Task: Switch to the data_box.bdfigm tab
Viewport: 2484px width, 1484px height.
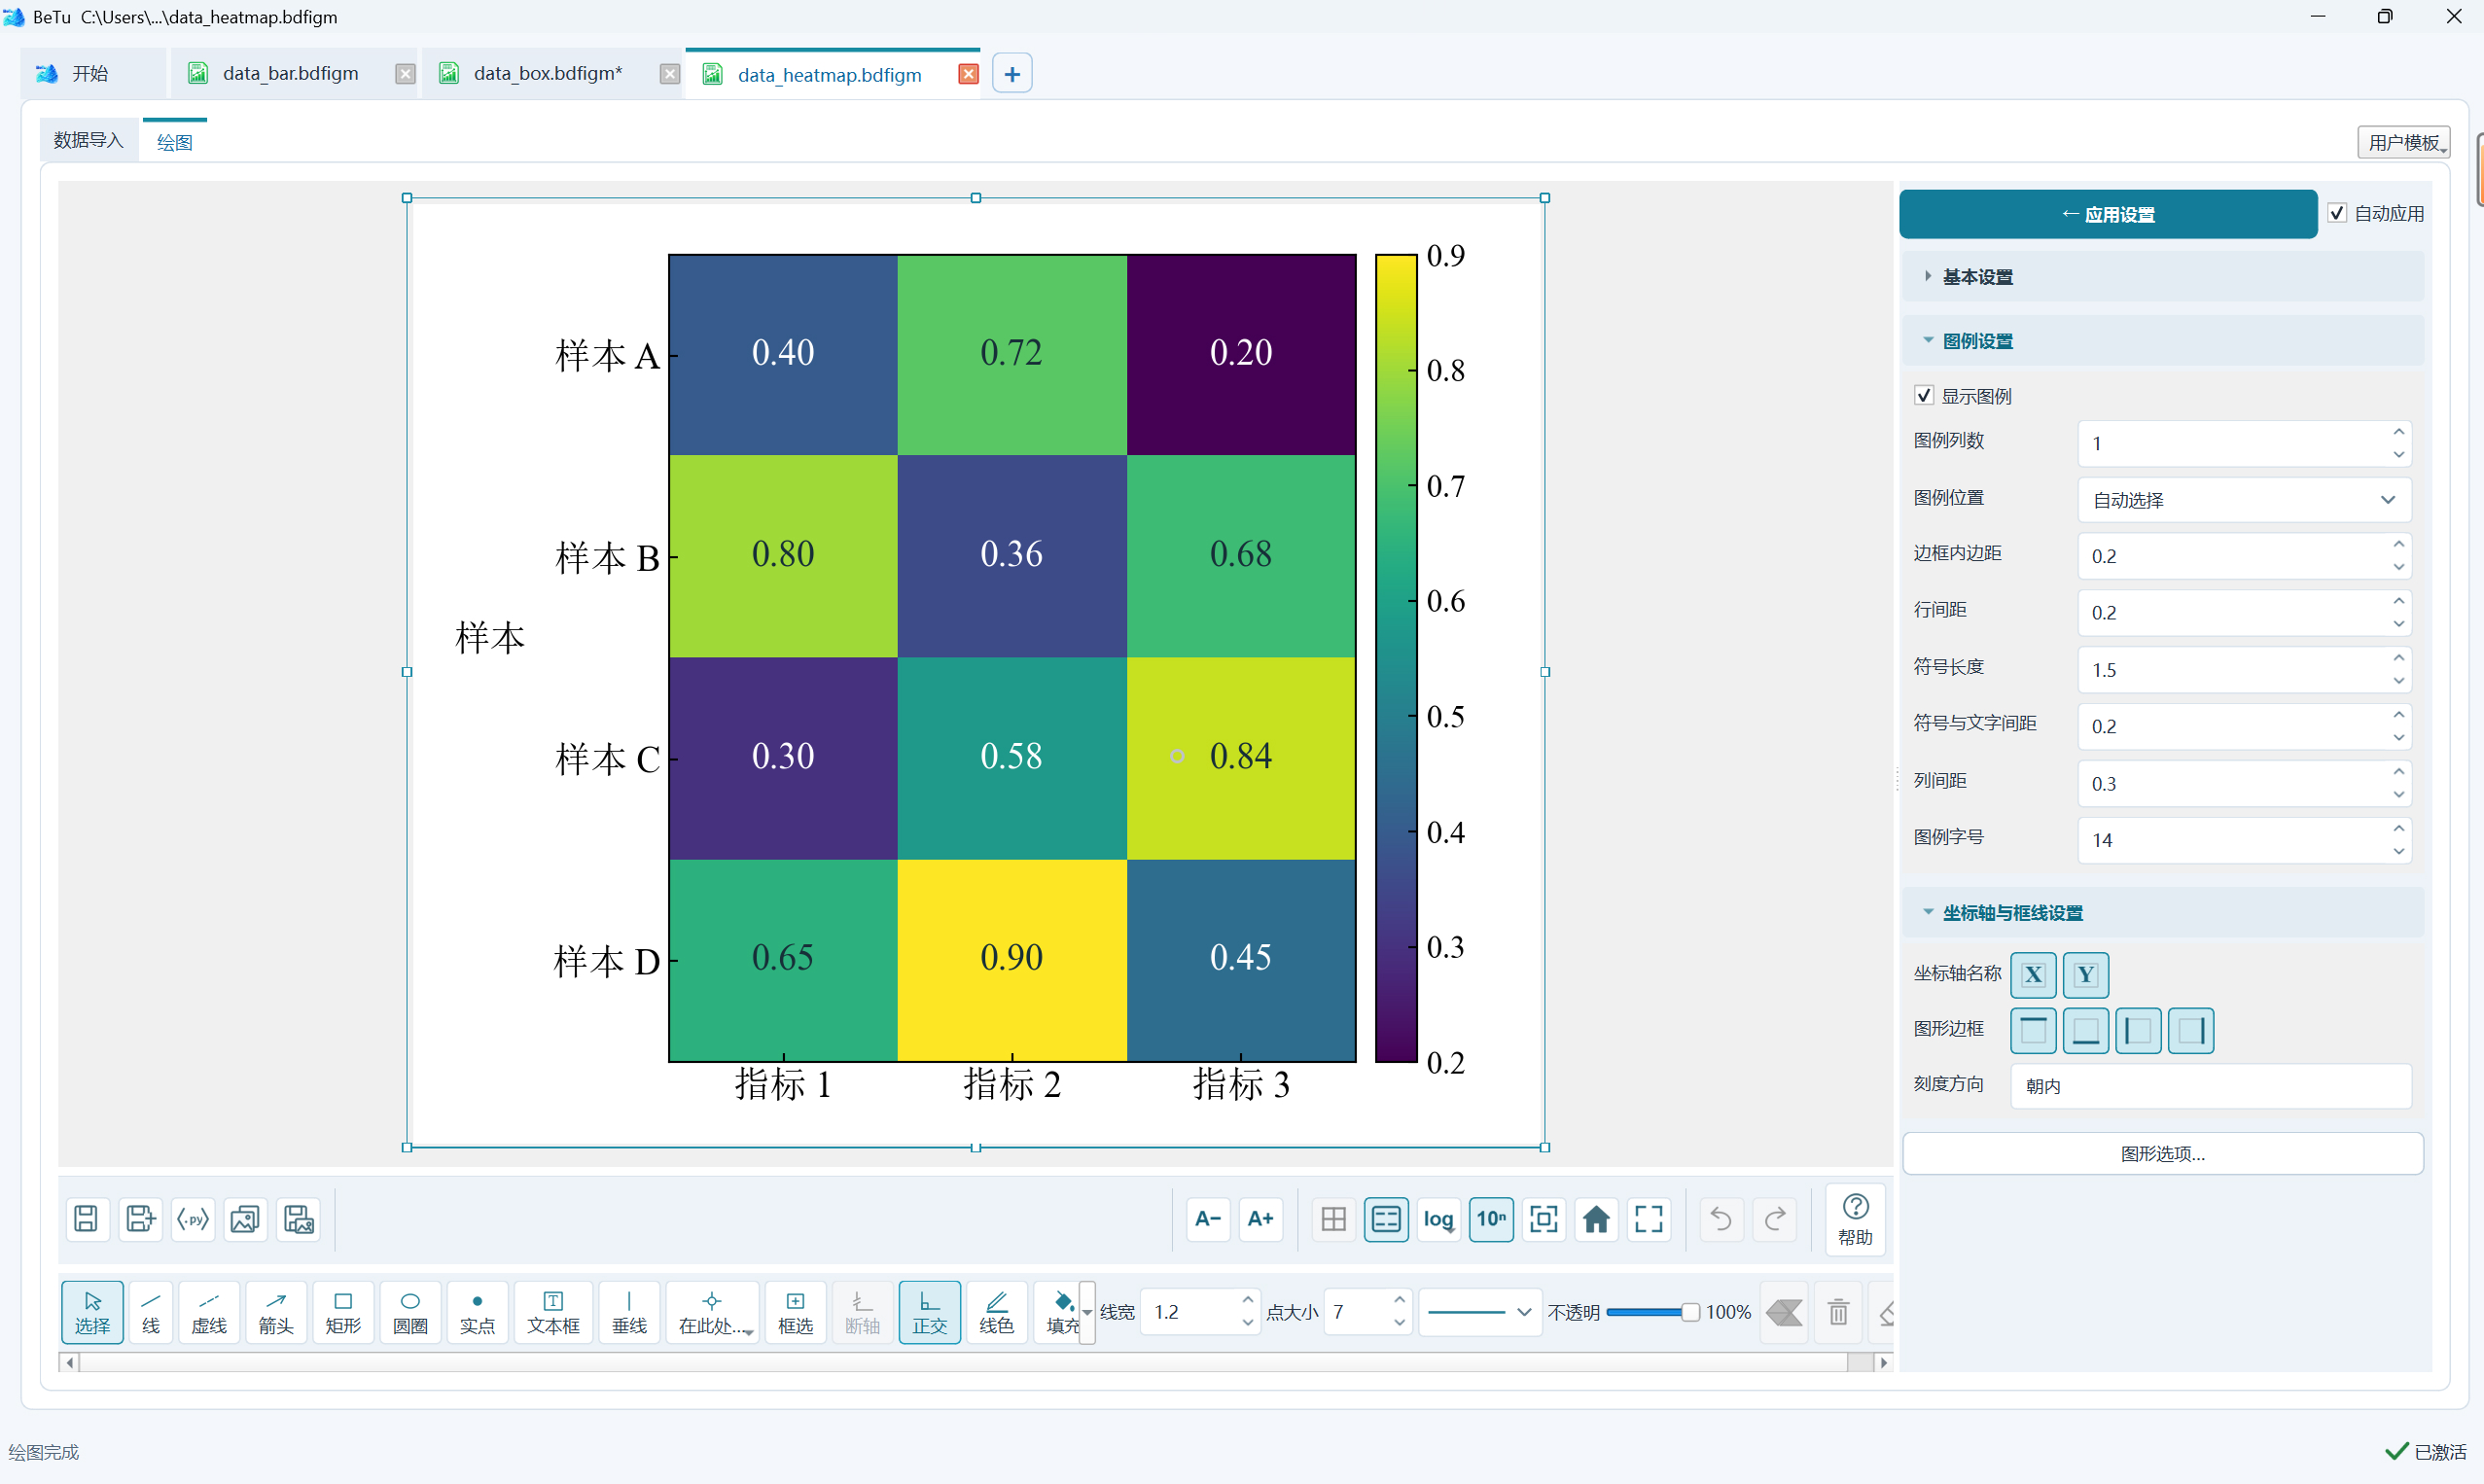Action: tap(547, 73)
